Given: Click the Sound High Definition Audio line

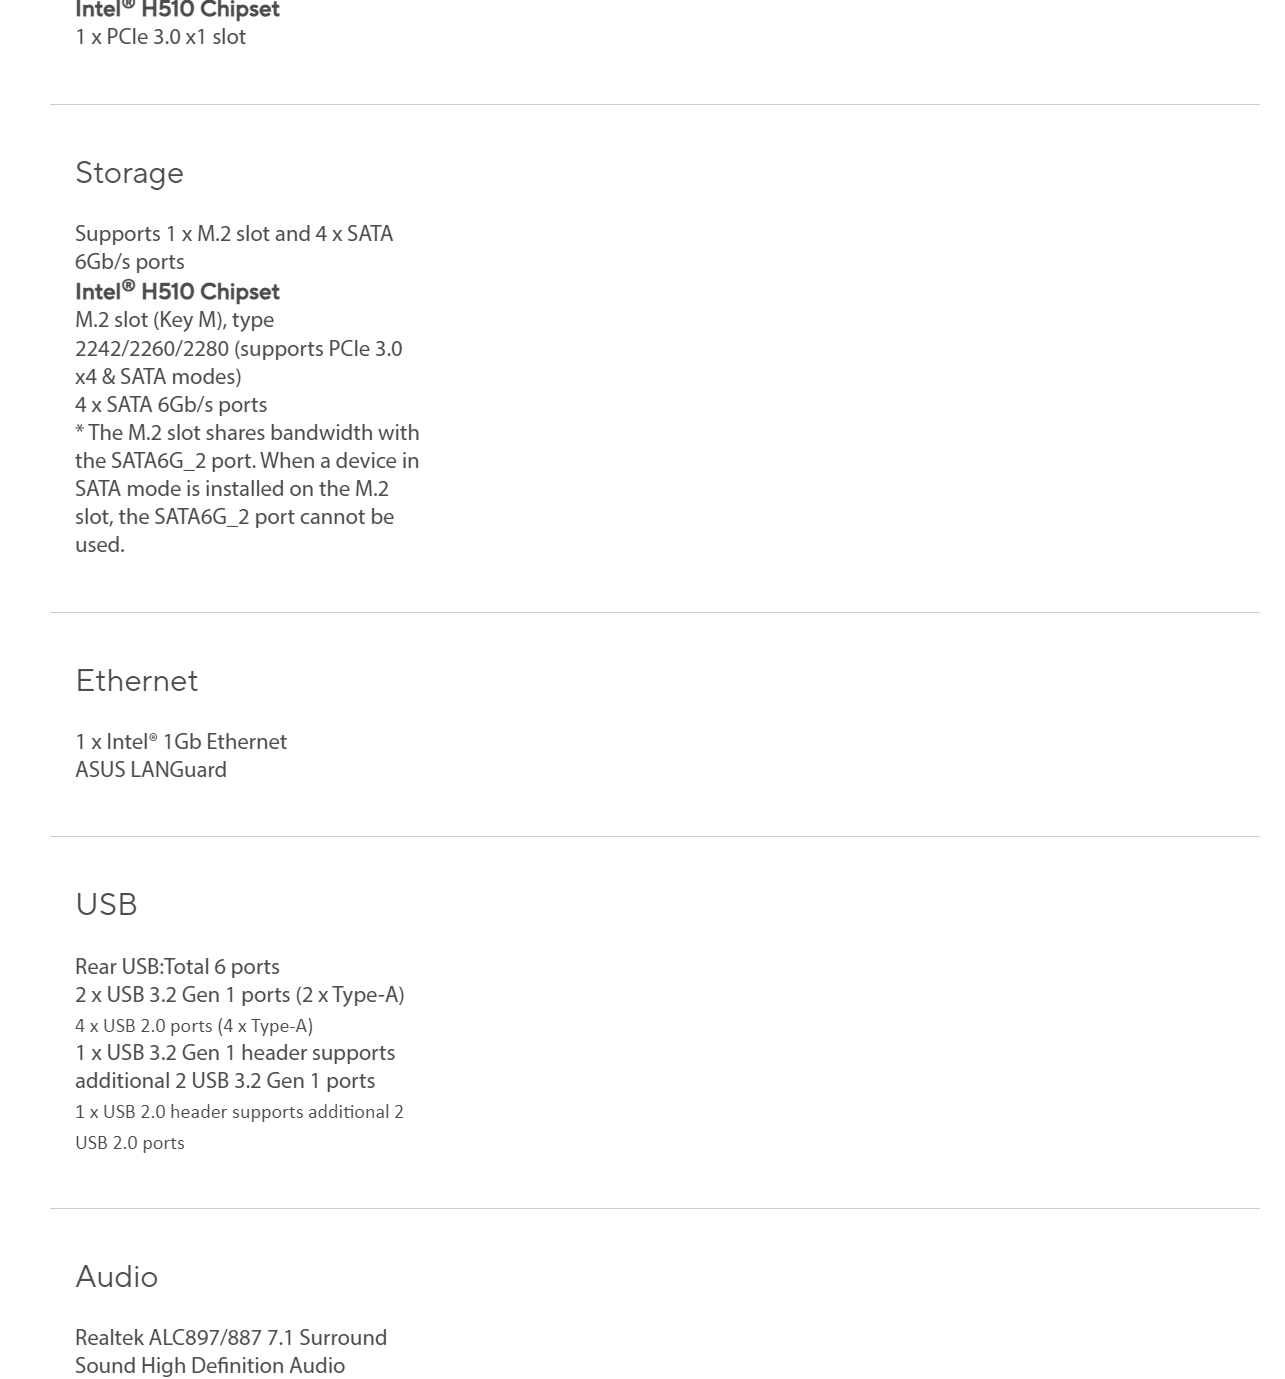Looking at the screenshot, I should point(210,1365).
